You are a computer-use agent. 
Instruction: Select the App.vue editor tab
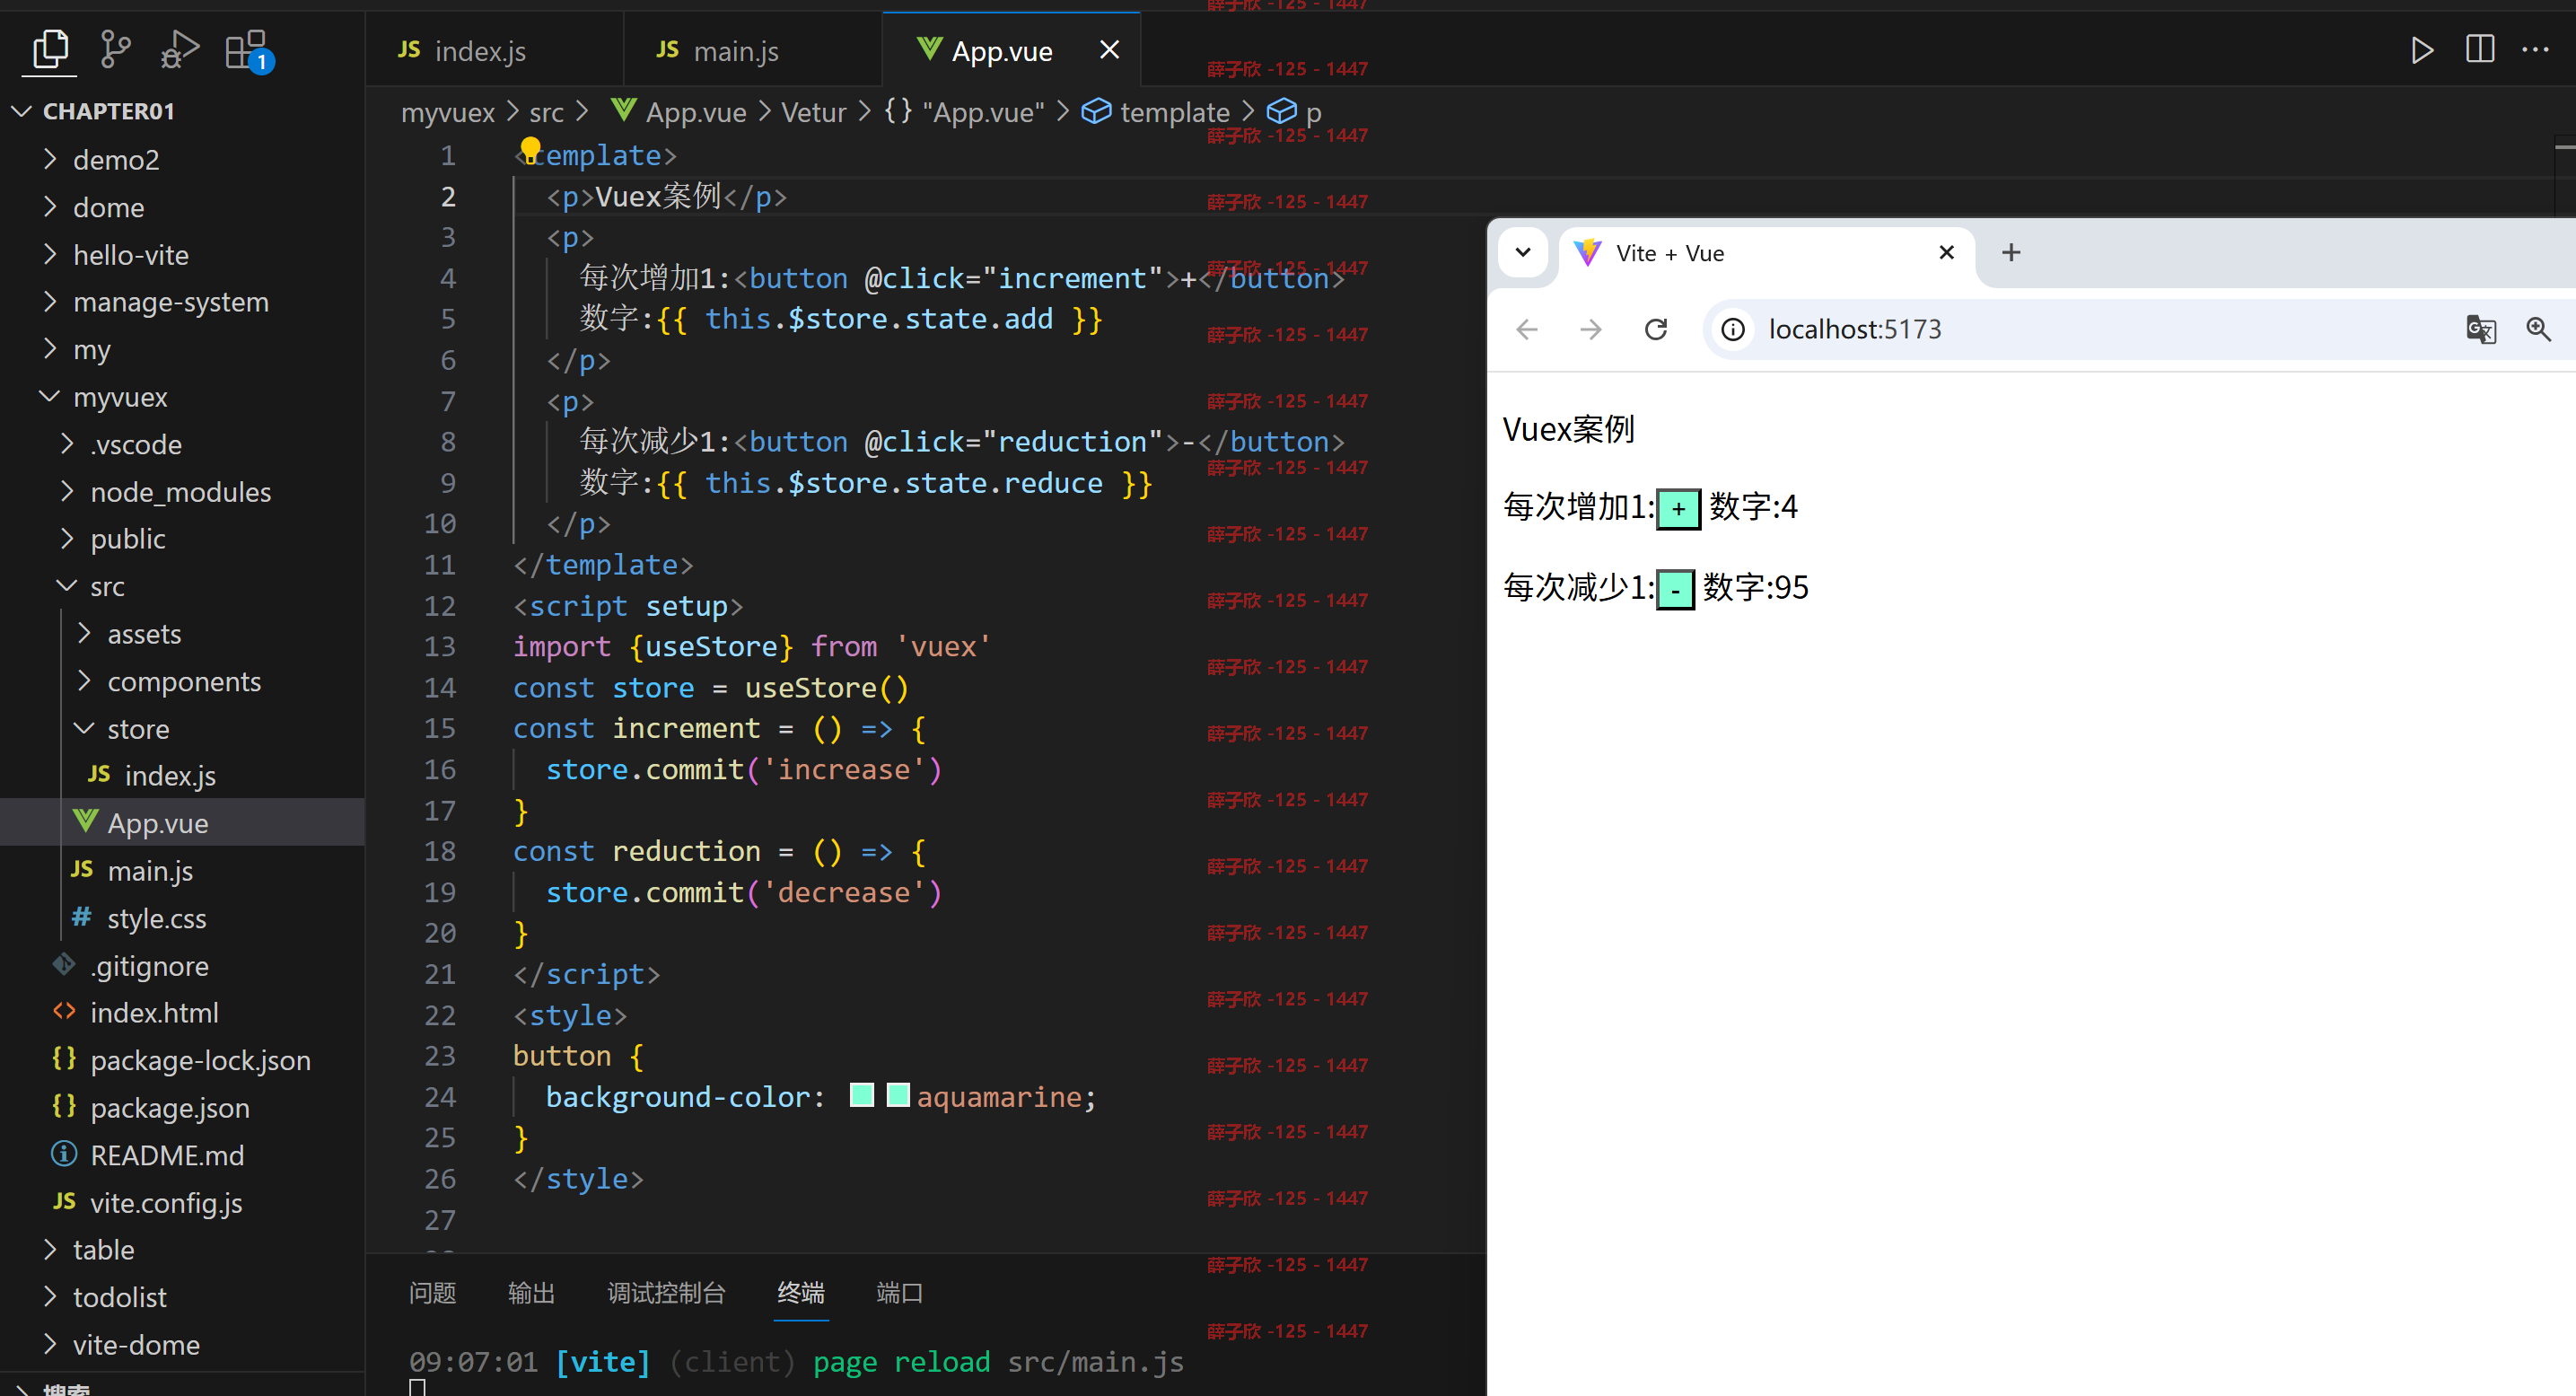[1011, 50]
